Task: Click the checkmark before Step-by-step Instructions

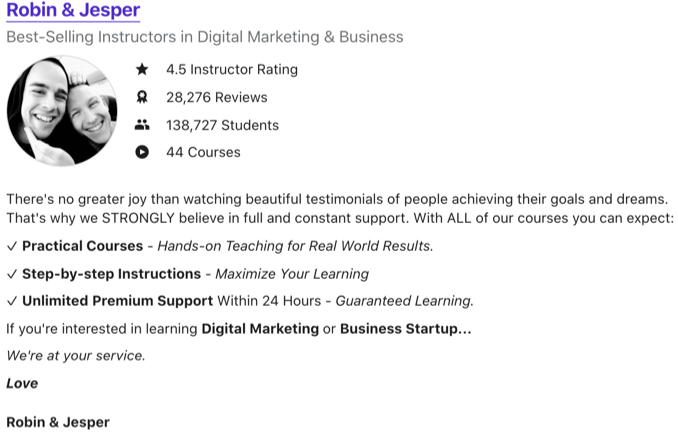Action: coord(12,274)
